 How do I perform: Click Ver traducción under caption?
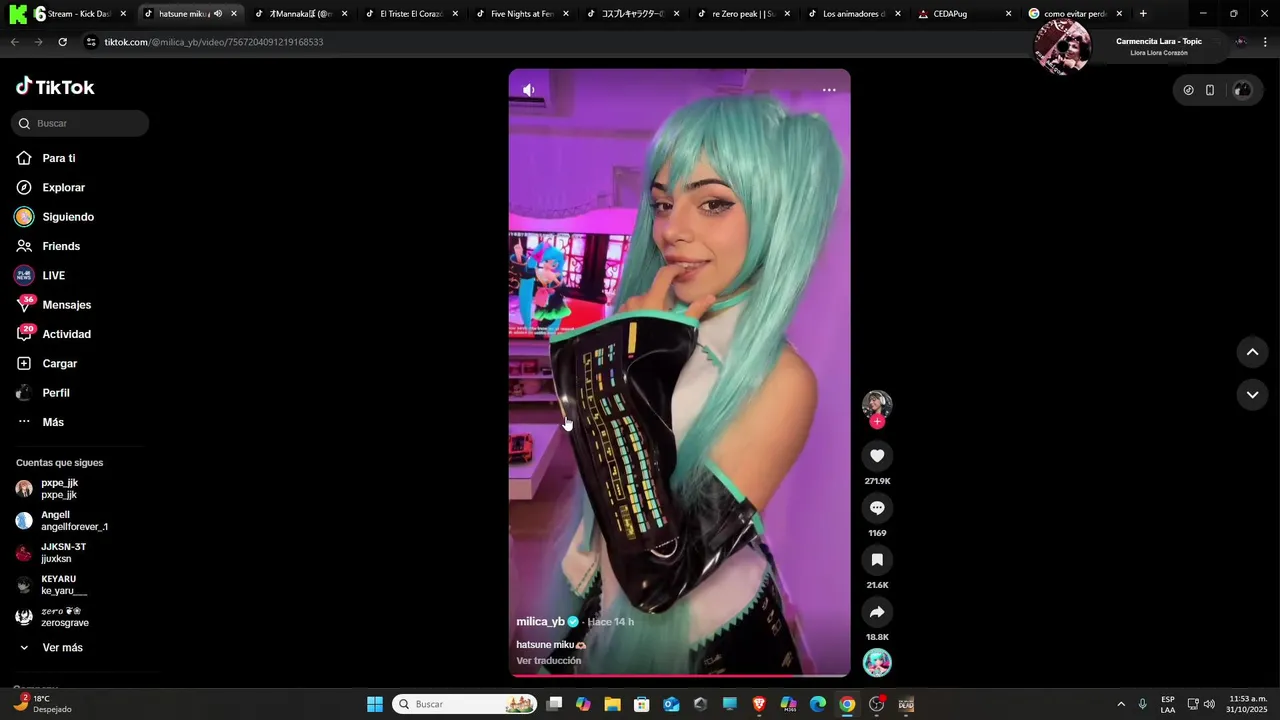click(548, 661)
